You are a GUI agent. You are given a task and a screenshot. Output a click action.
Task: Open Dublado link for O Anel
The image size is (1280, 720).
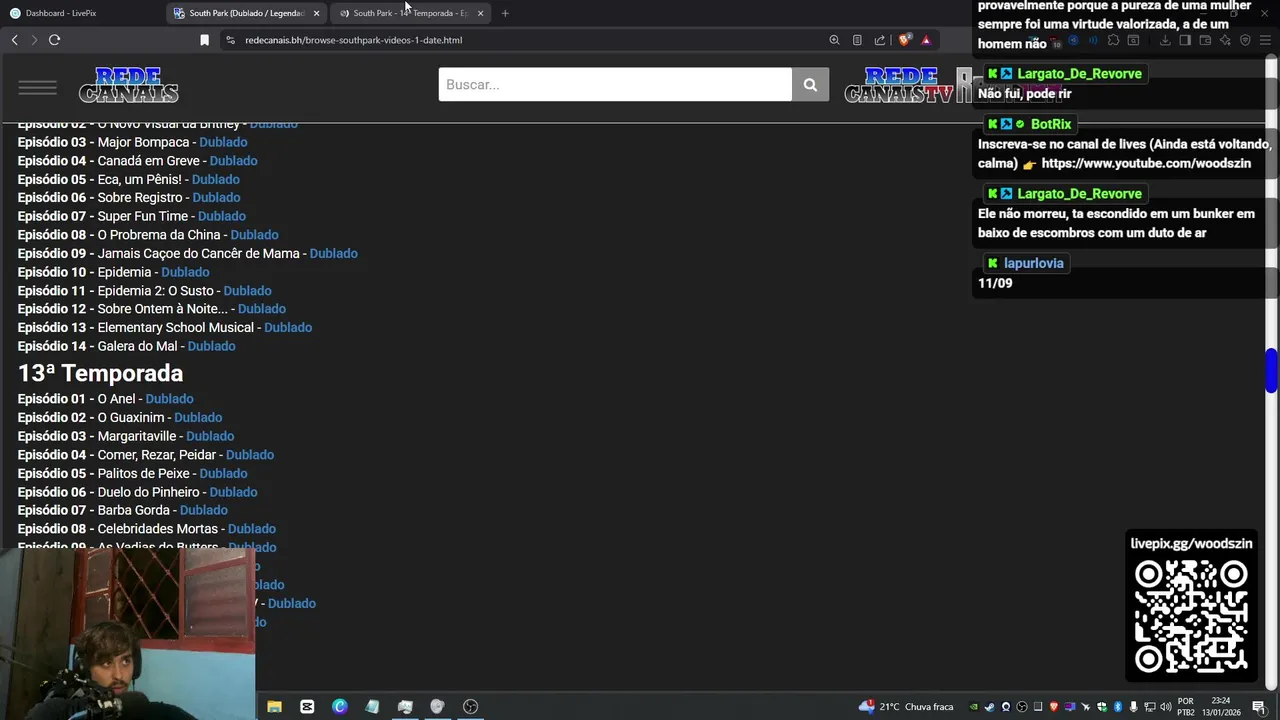169,399
